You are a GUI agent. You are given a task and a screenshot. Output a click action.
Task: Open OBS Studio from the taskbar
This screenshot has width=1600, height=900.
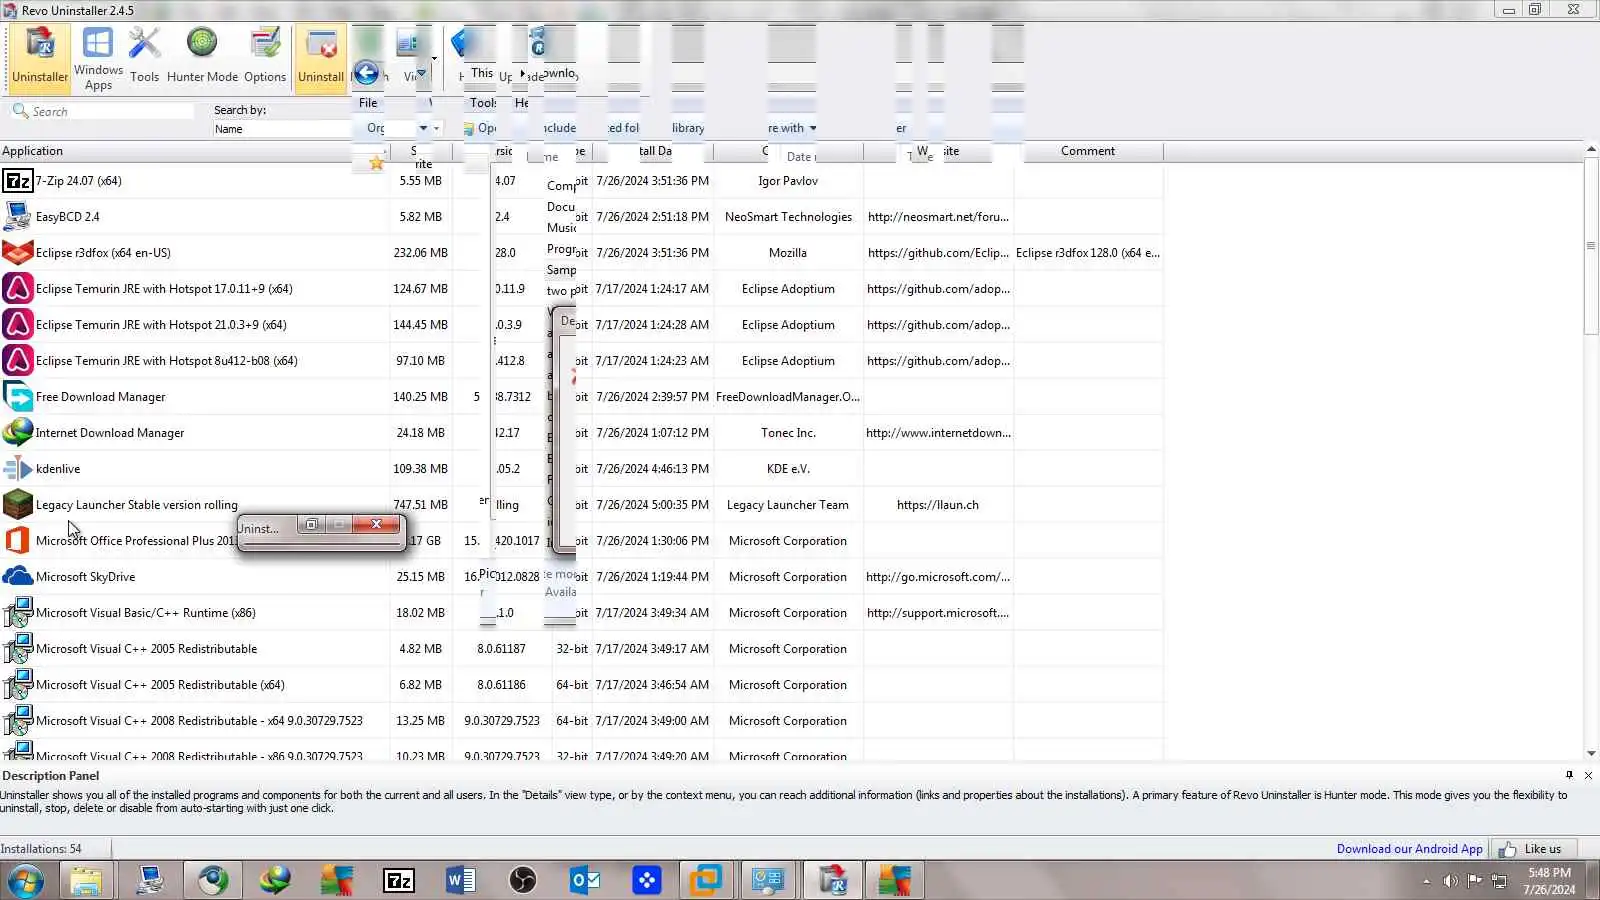pyautogui.click(x=523, y=881)
